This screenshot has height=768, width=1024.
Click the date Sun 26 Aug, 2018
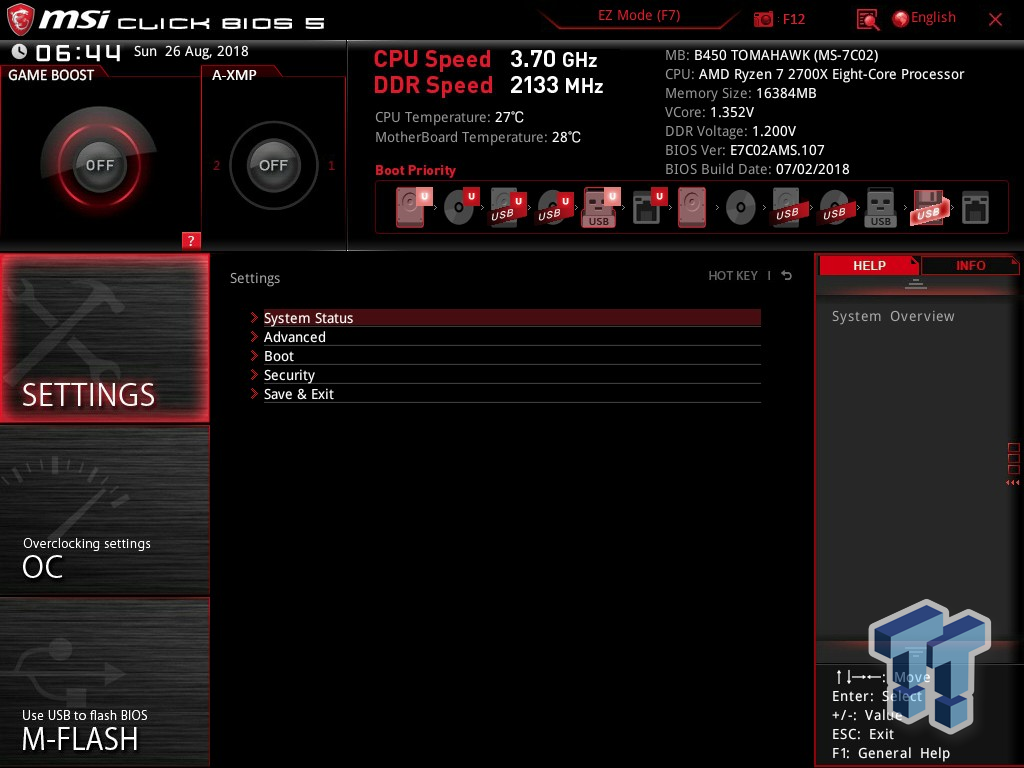pyautogui.click(x=191, y=51)
